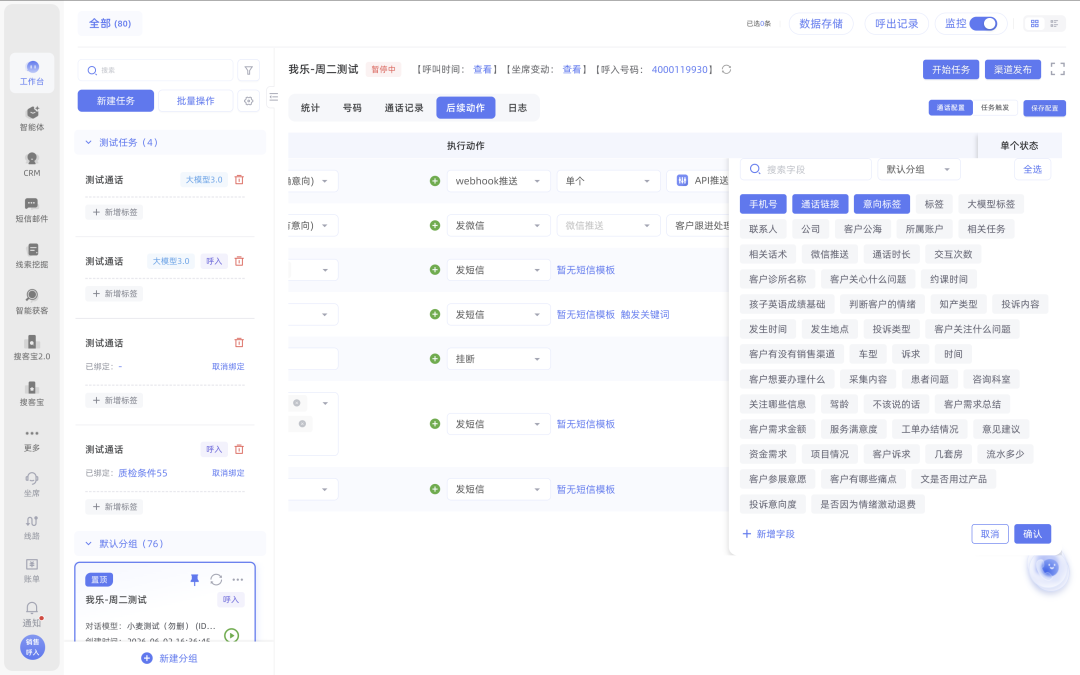Select the 通话时长 field tag

891,254
